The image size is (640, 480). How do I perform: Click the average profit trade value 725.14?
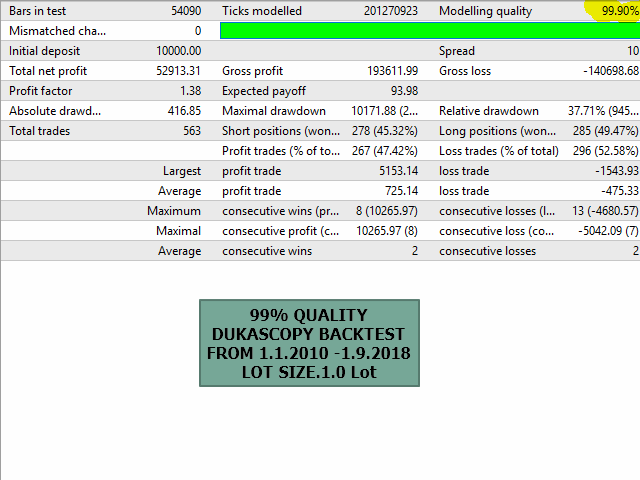[402, 191]
